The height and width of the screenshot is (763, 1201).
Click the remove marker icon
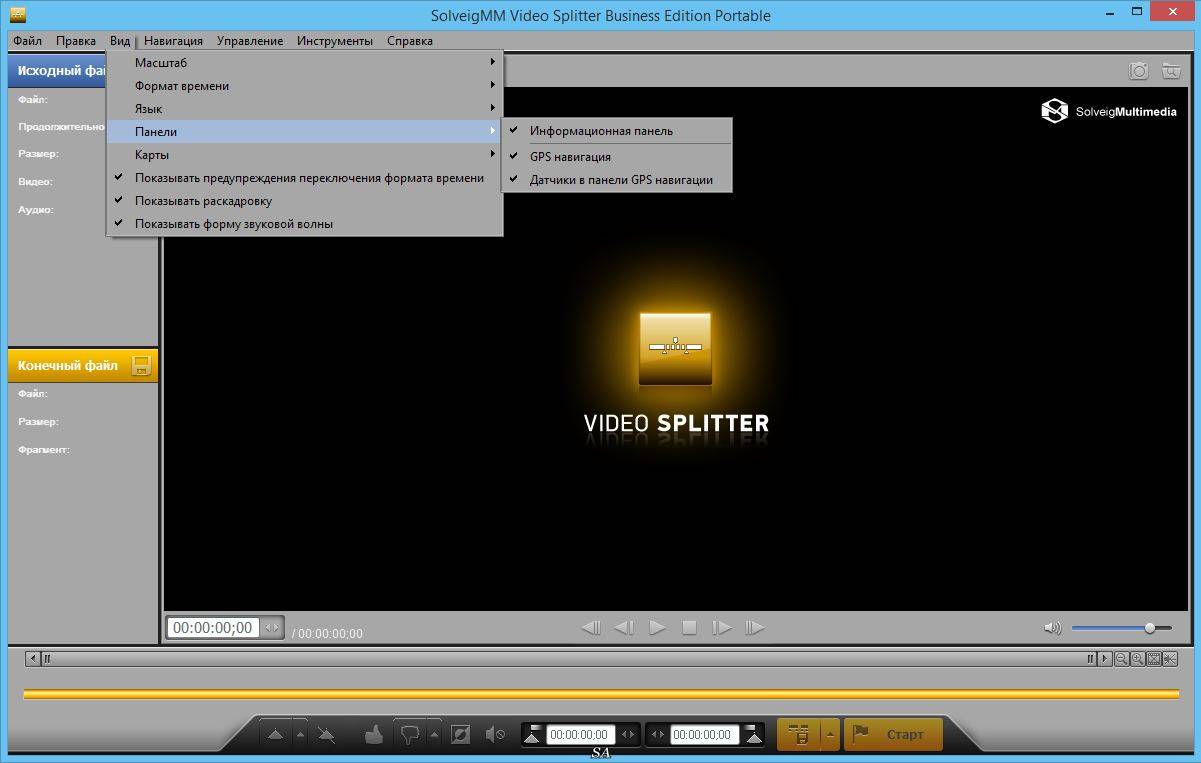point(326,735)
